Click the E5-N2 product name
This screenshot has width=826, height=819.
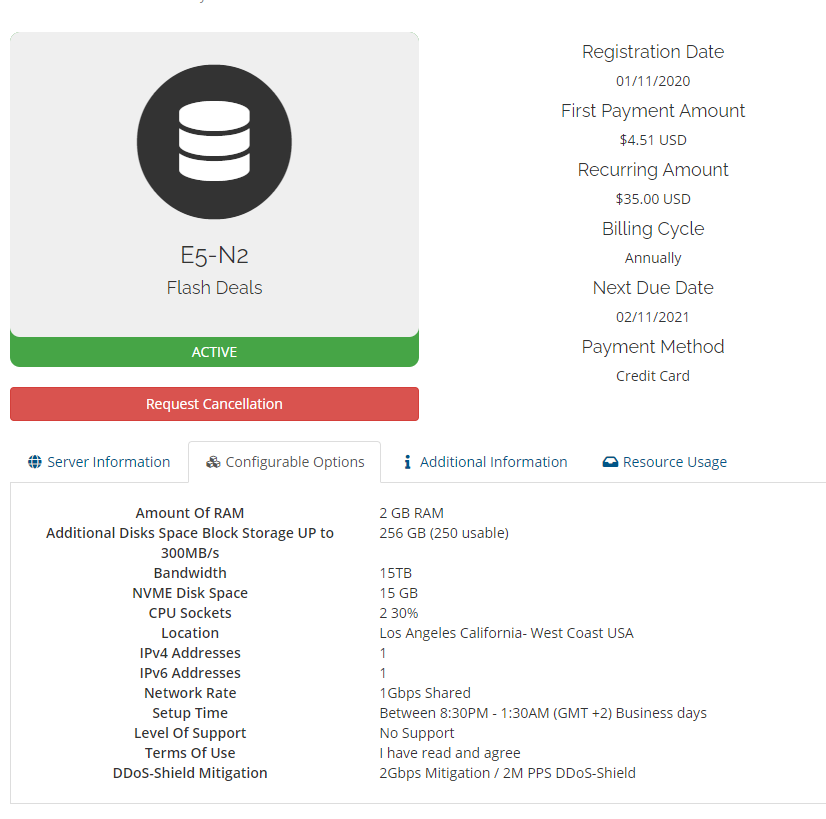click(x=214, y=255)
